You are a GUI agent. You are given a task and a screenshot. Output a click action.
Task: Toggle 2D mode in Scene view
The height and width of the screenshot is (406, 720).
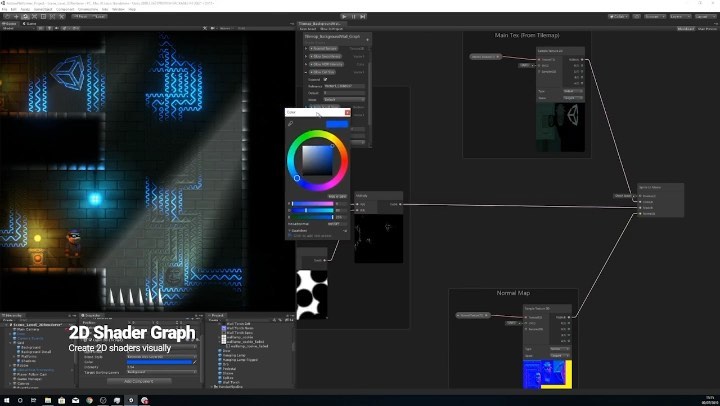[x=40, y=28]
